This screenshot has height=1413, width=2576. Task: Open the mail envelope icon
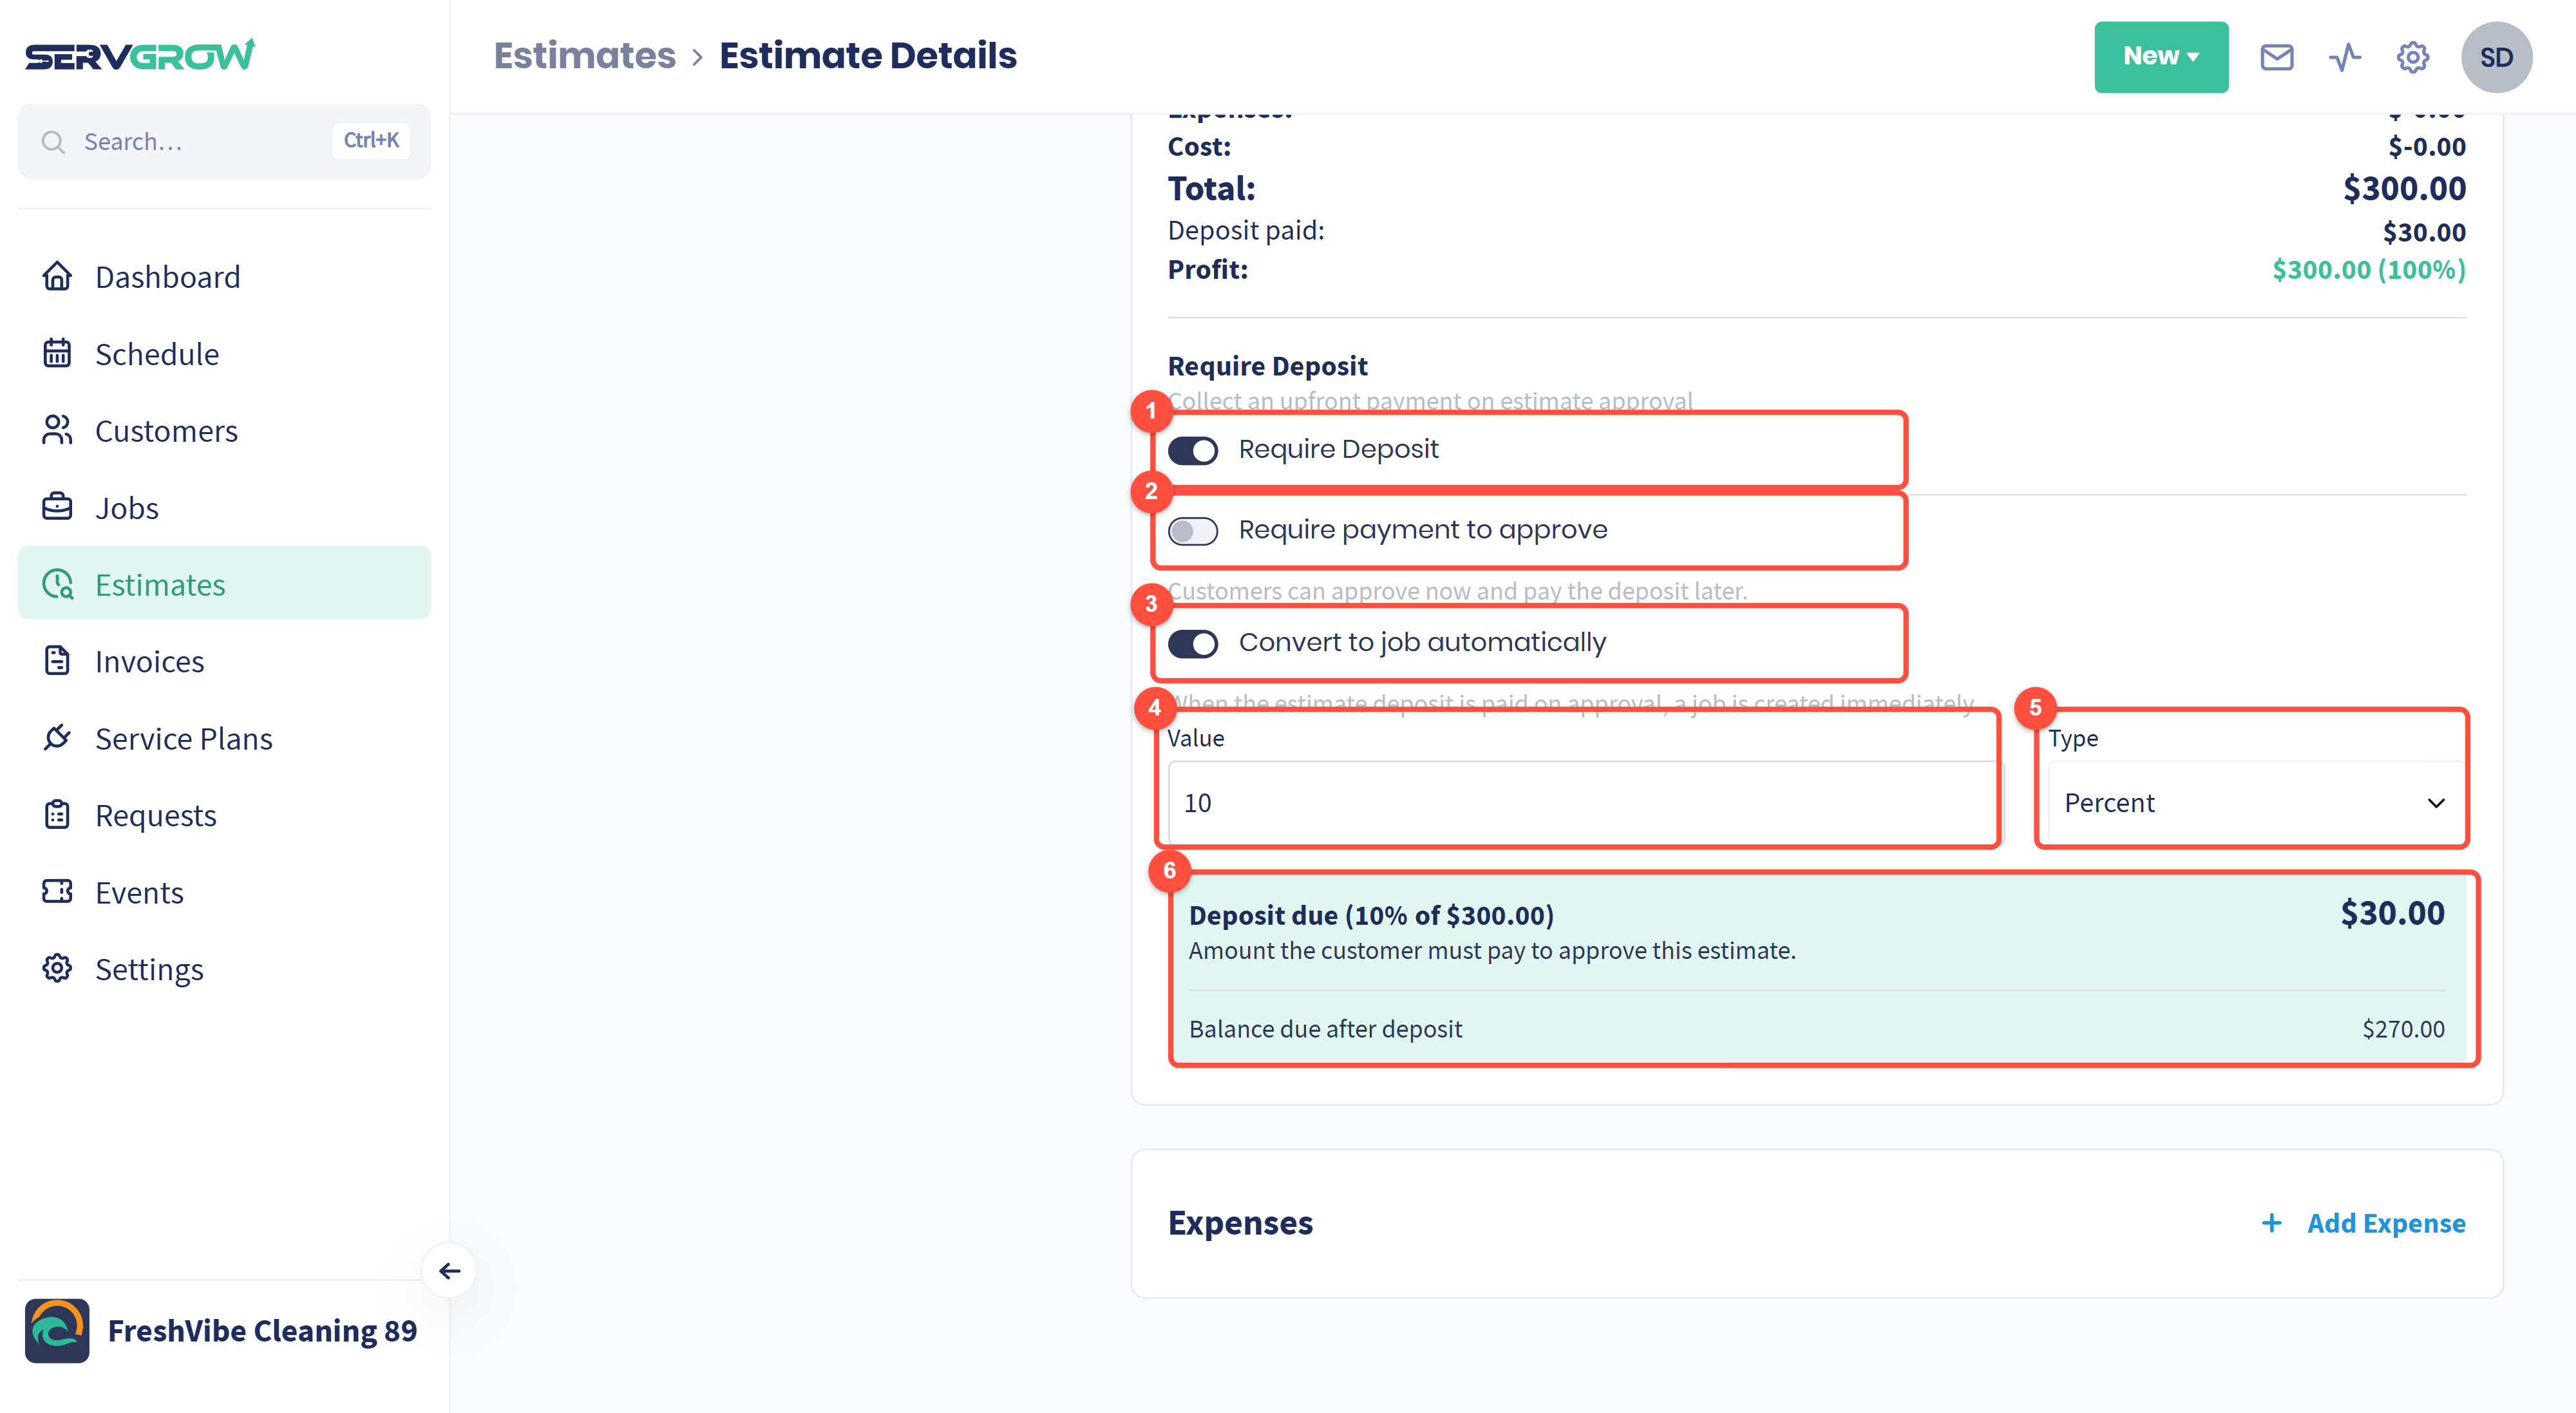[2277, 57]
